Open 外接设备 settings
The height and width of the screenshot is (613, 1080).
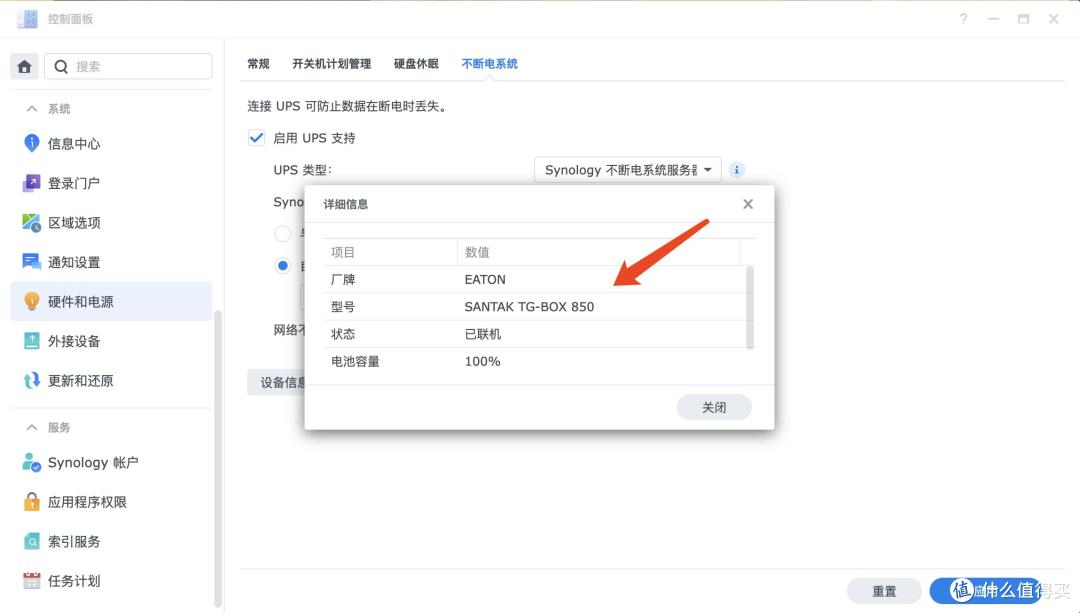112,341
